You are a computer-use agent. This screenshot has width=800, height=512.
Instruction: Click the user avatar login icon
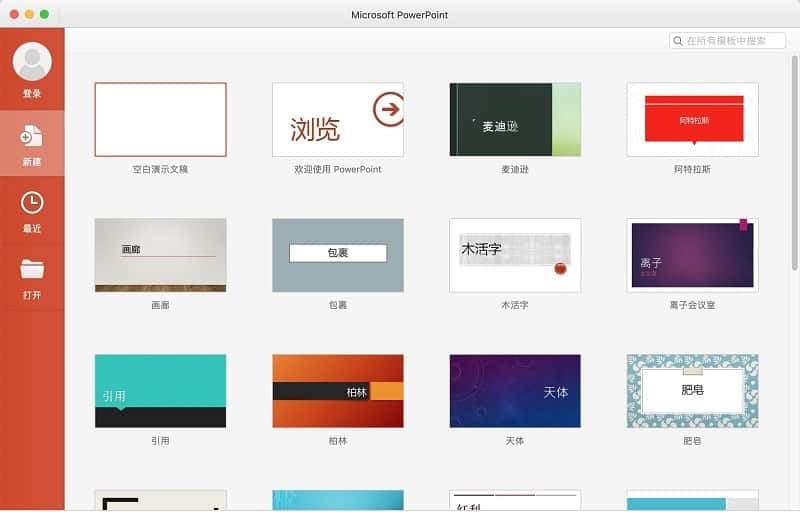pyautogui.click(x=32, y=62)
